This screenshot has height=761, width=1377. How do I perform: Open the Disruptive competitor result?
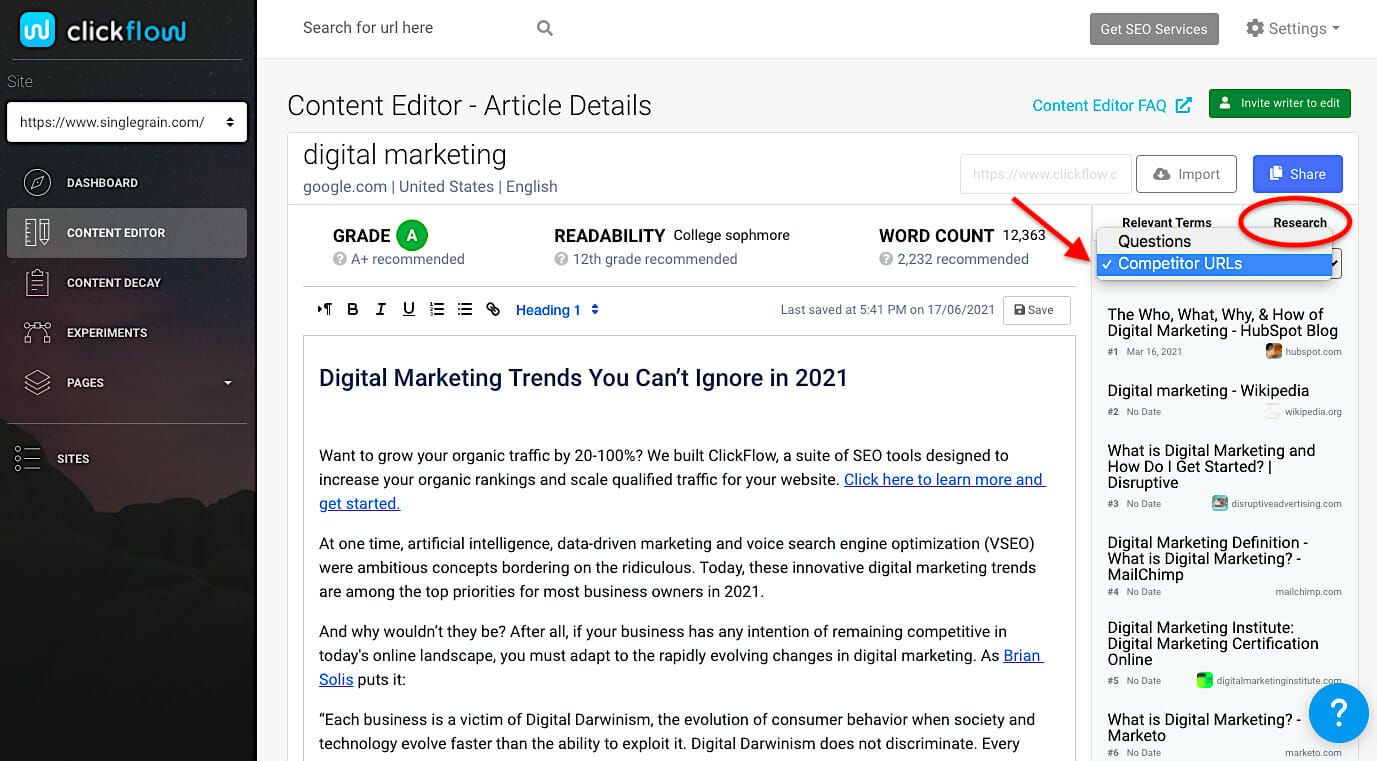(1211, 466)
